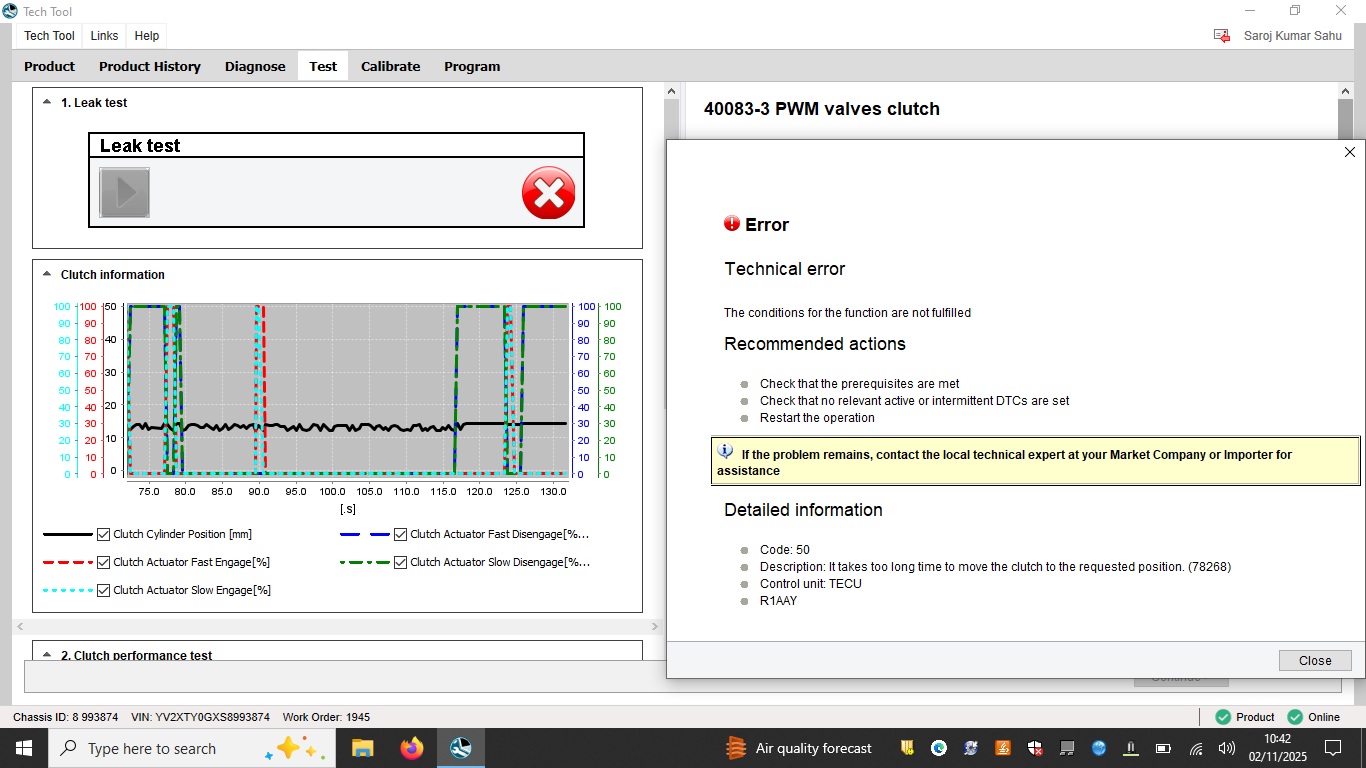Screen dimensions: 1366x768
Task: Click the info icon in yellow note
Action: click(x=726, y=452)
